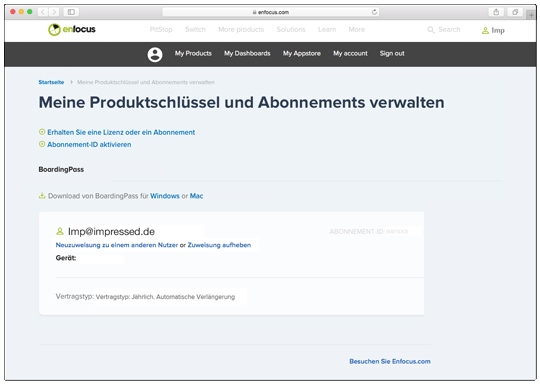Download BoardingPass for Mac
Viewport: 540px width, 384px height.
(x=196, y=196)
